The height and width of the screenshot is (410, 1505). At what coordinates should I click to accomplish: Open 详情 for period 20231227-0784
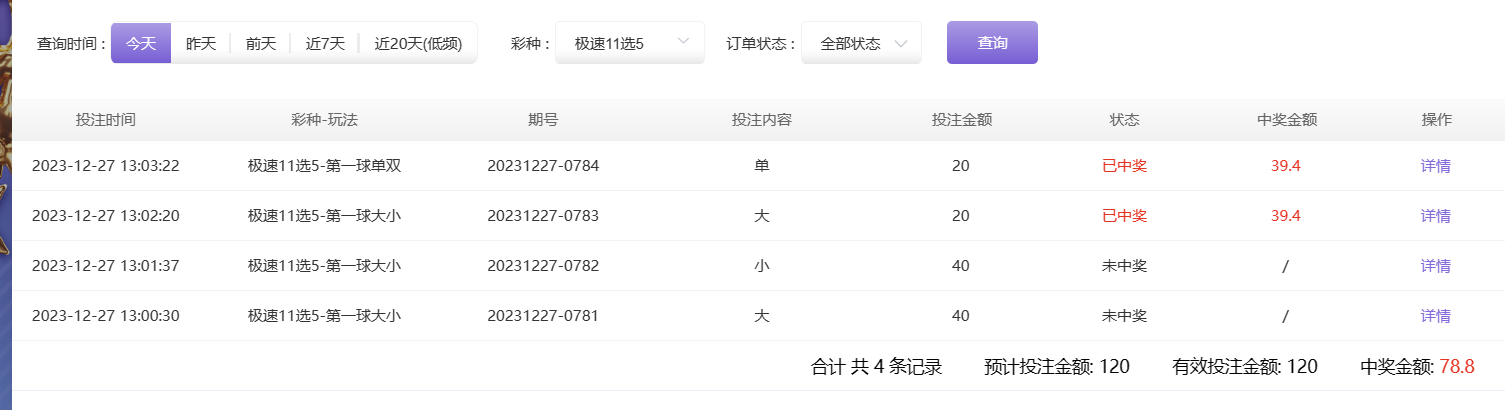[x=1435, y=166]
